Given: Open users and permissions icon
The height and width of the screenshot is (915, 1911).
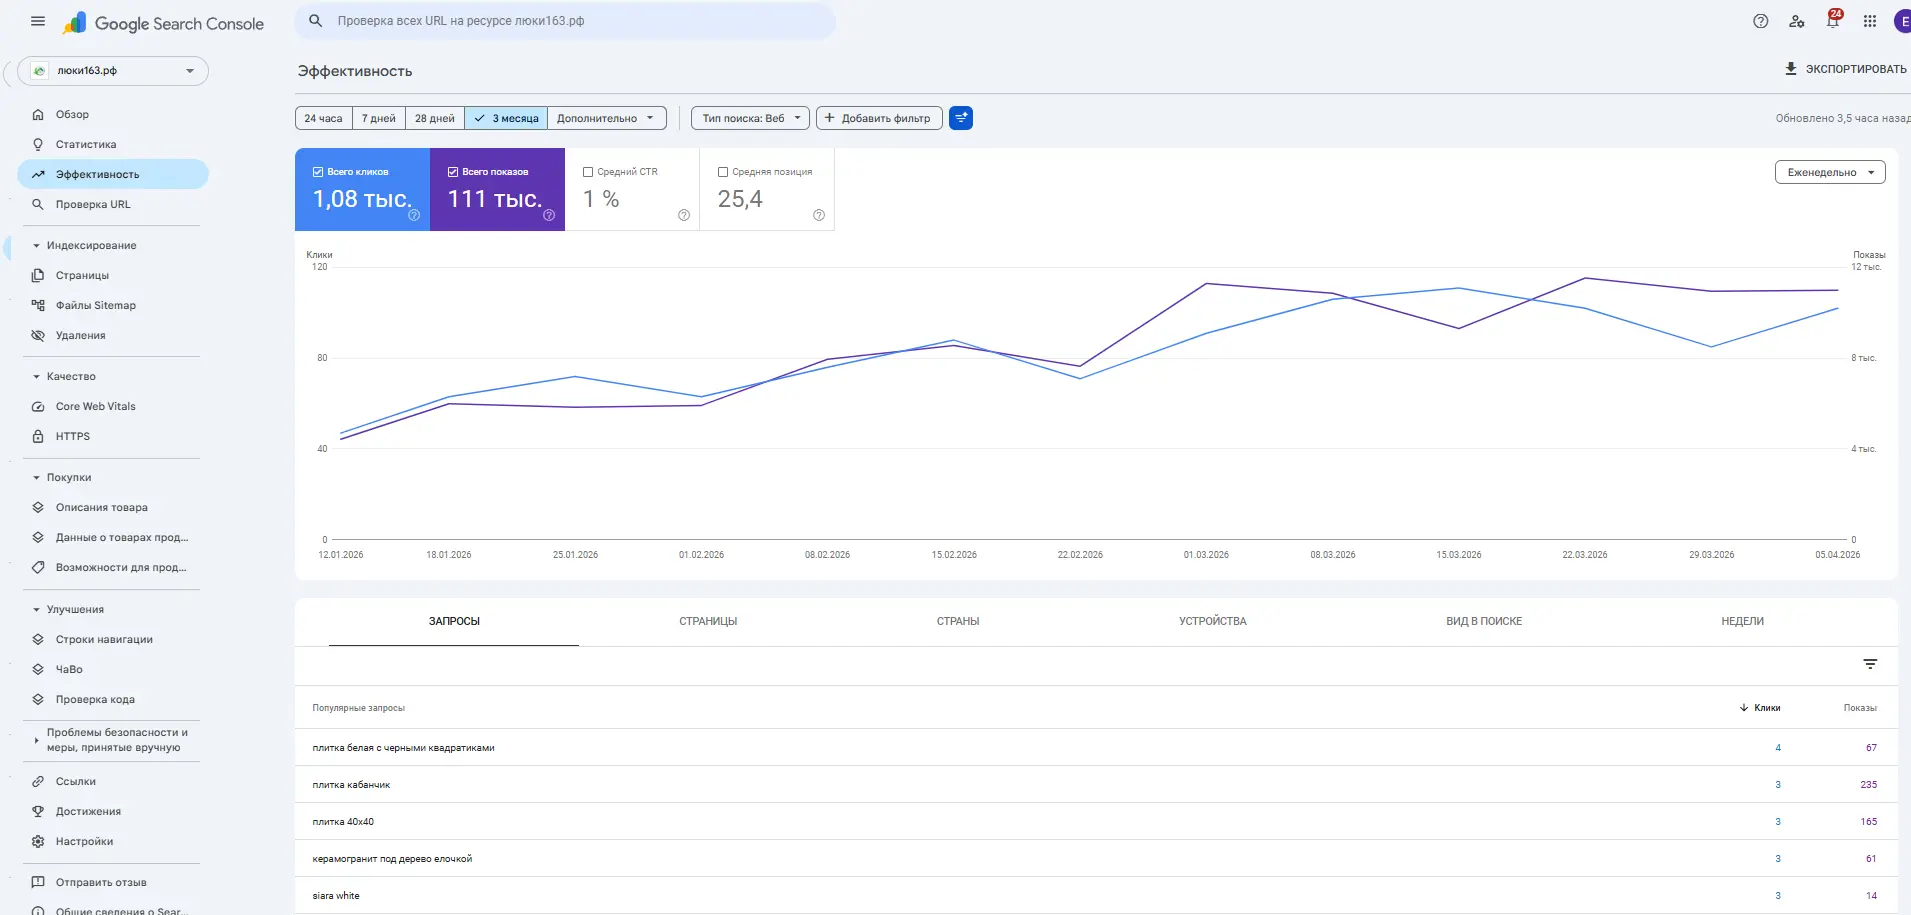Looking at the screenshot, I should tap(1797, 21).
